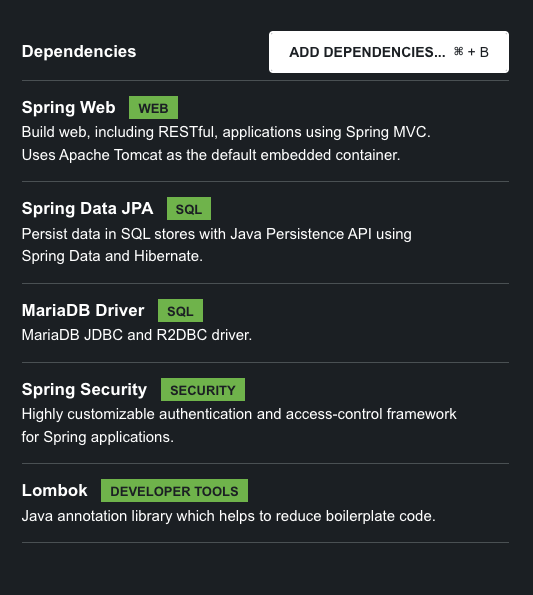
Task: Click the Spring Web description text
Action: [226, 143]
